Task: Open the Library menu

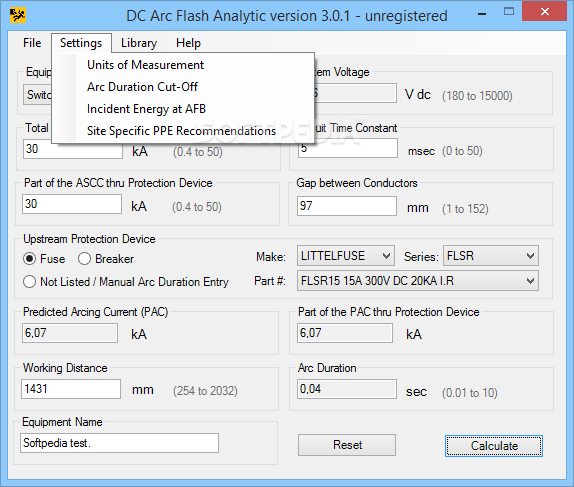Action: click(x=139, y=43)
